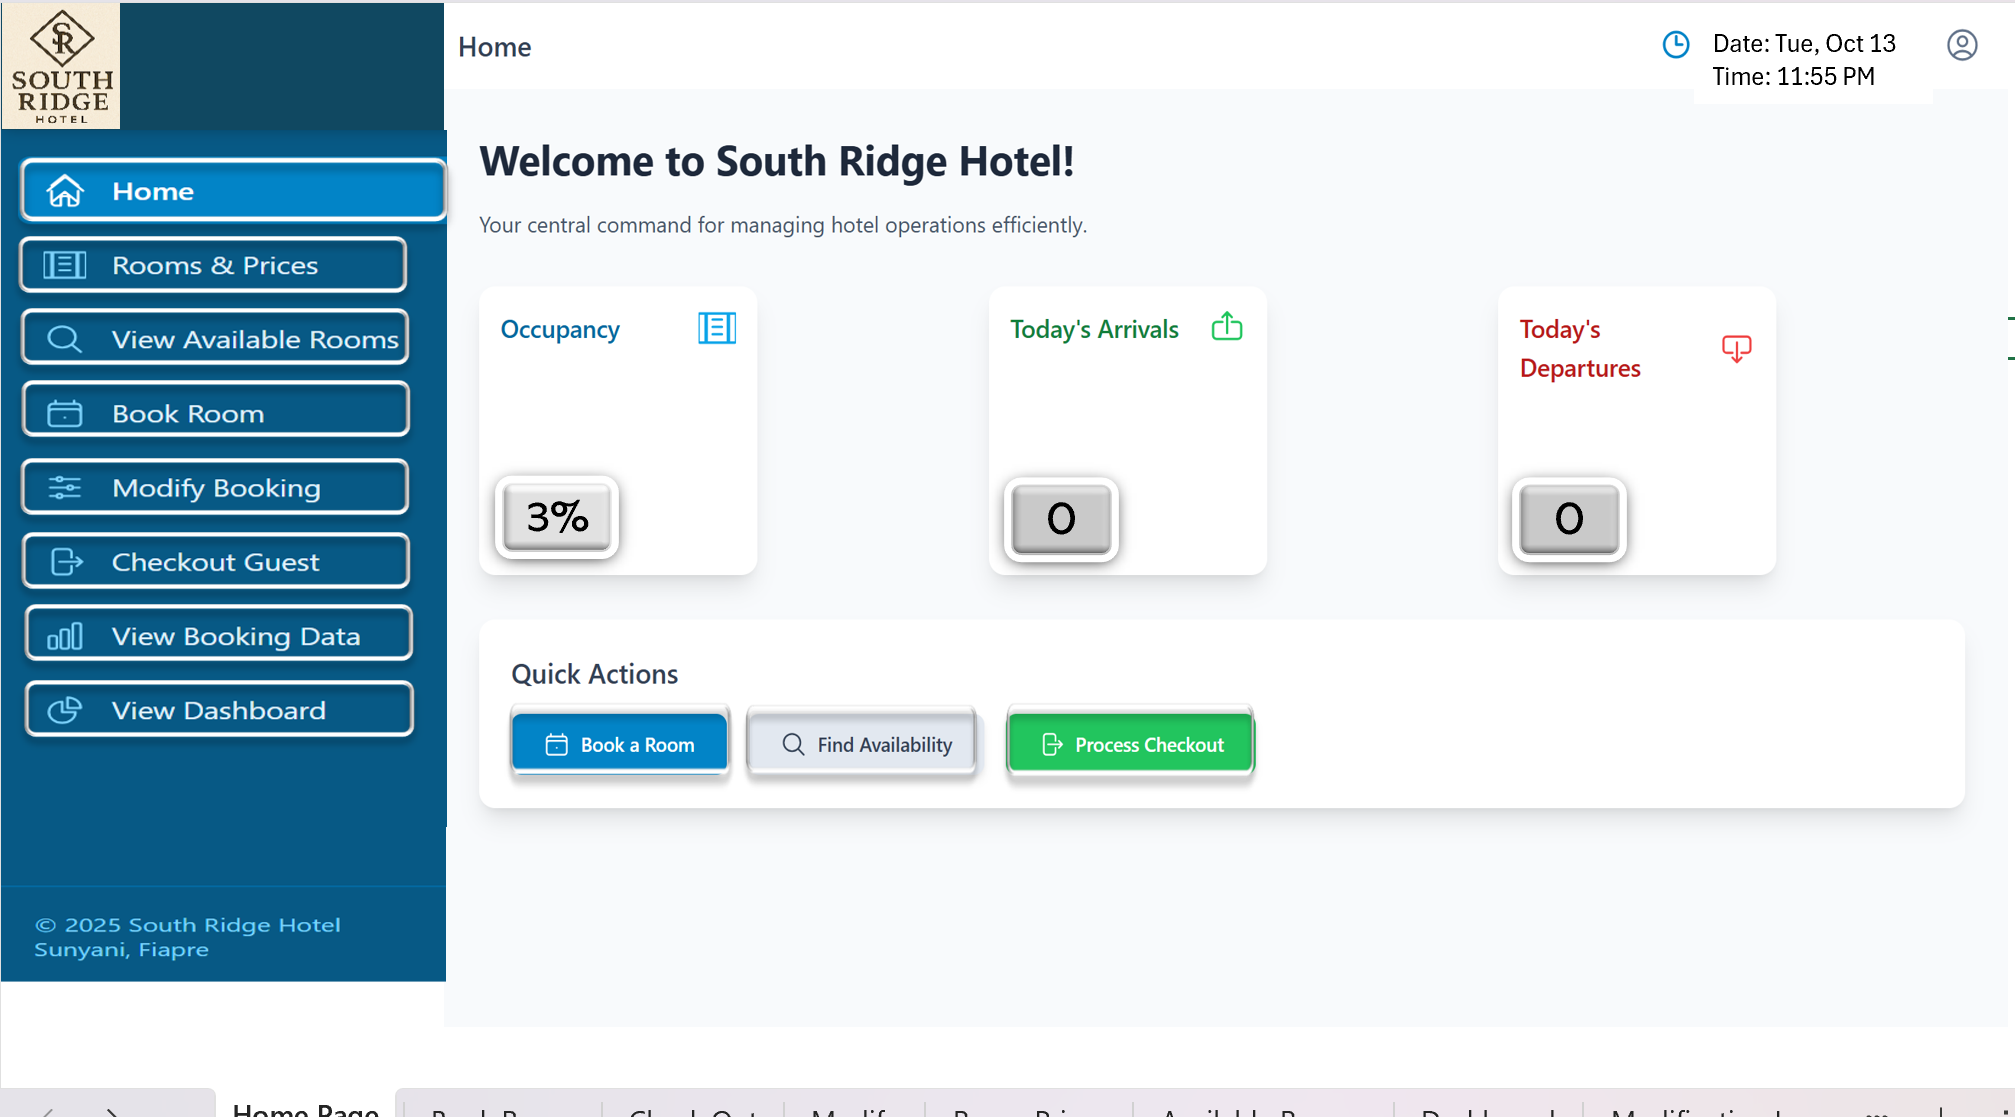Click the clock icon beside the date
This screenshot has width=2015, height=1117.
click(x=1676, y=44)
